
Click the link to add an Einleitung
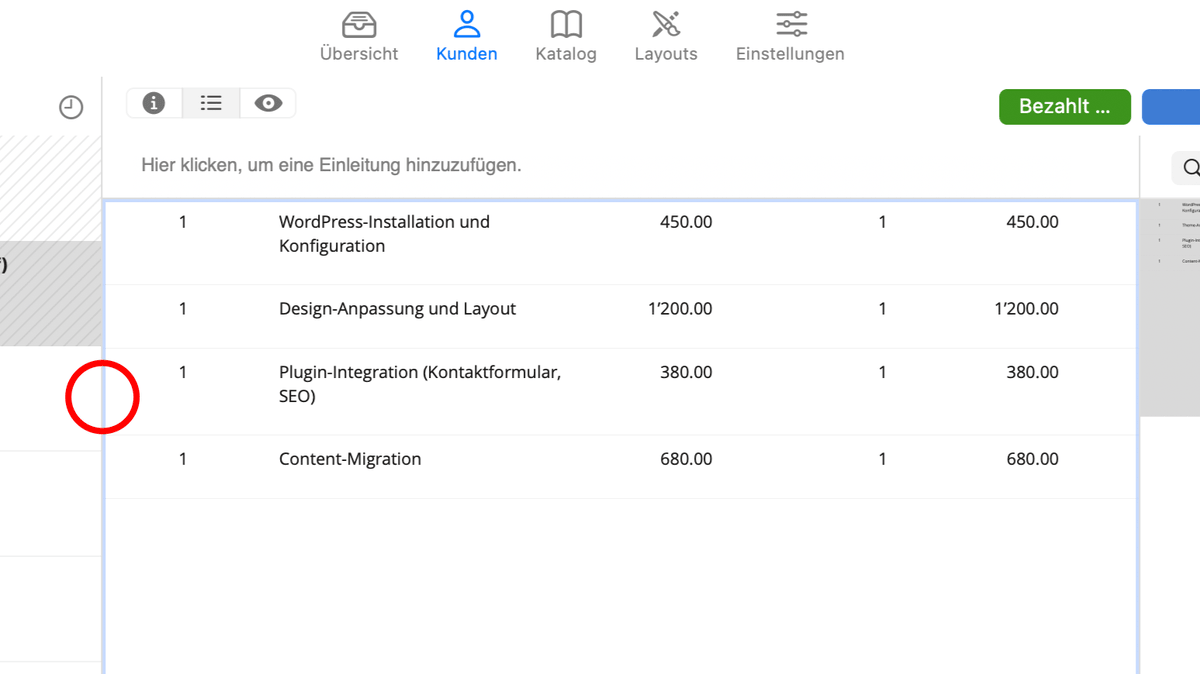coord(333,165)
